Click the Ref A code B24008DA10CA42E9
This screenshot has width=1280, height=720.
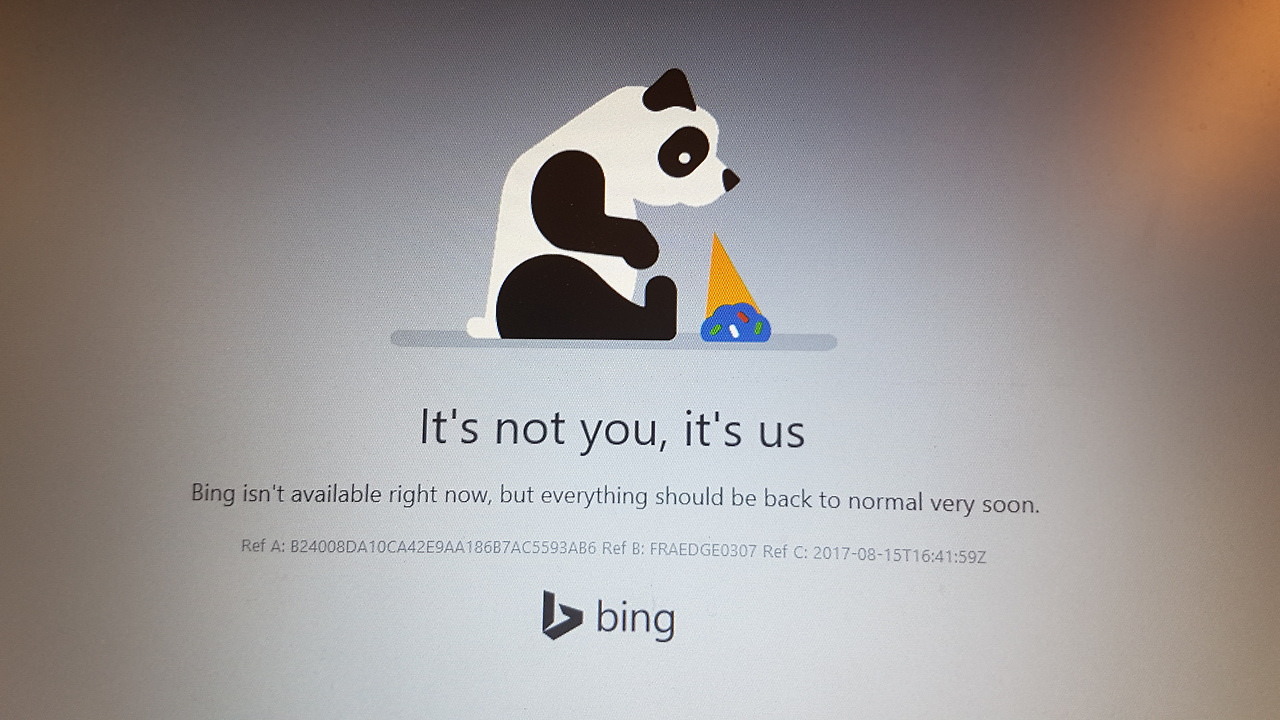point(443,548)
